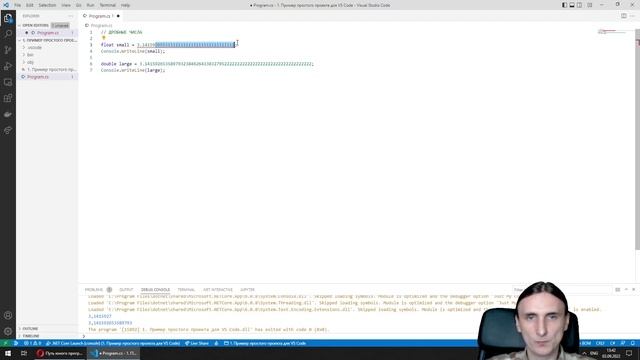Open the Go menu
The height and width of the screenshot is (360, 640).
point(79,5)
